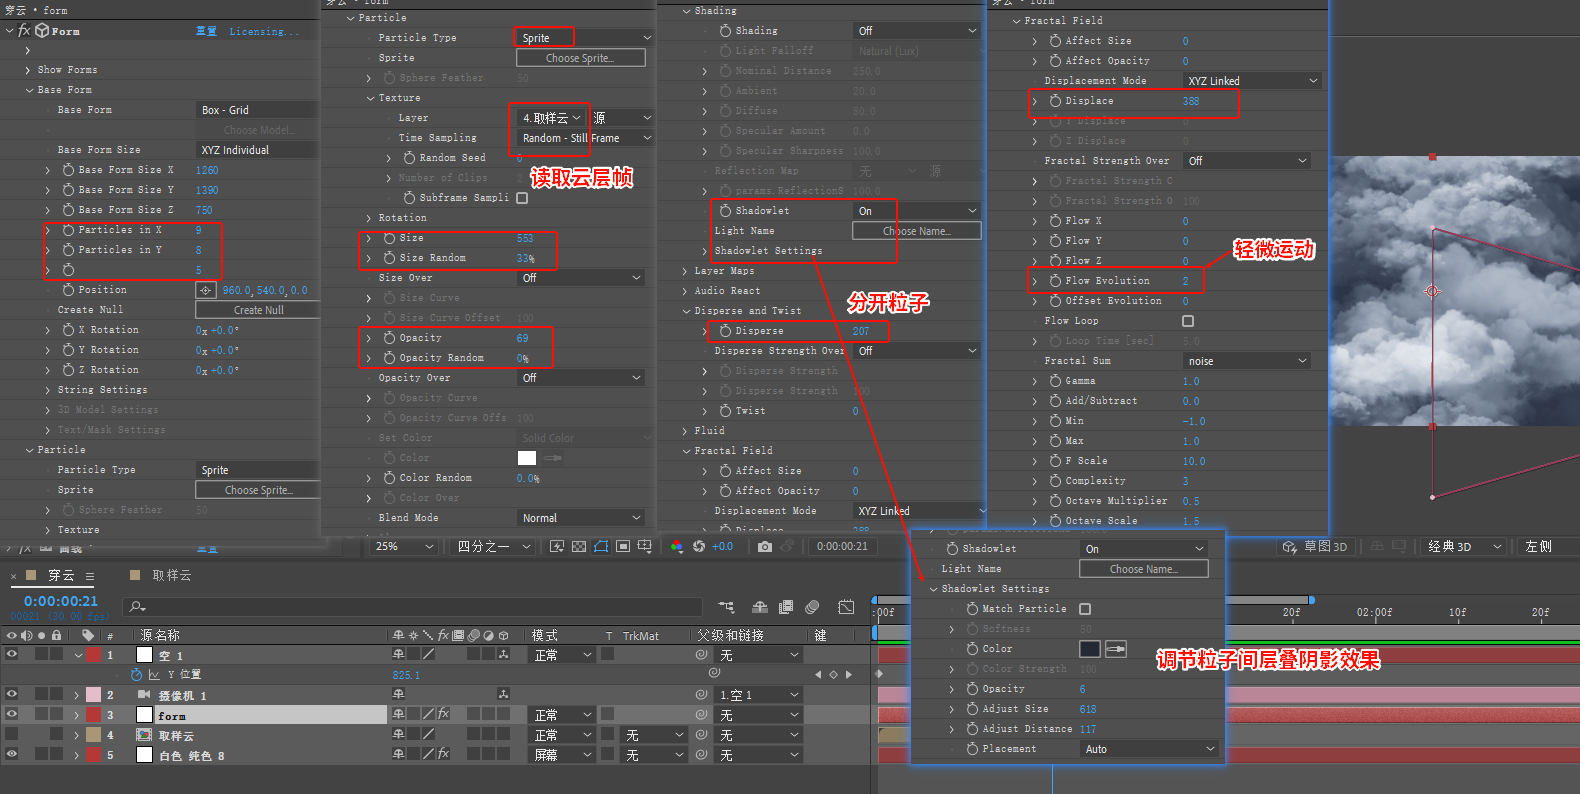The image size is (1580, 794).
Task: Toggle Subframe Sampling checkbox
Action: coord(522,198)
